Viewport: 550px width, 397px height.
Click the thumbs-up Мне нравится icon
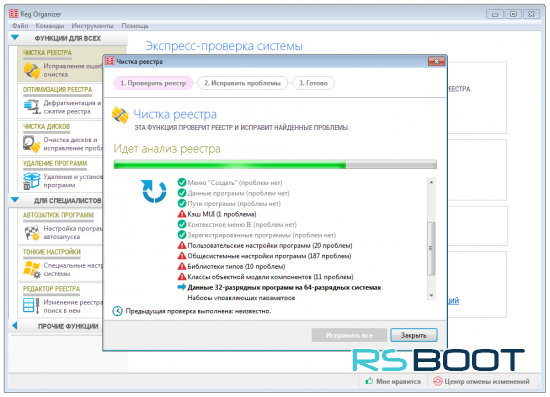tap(369, 381)
